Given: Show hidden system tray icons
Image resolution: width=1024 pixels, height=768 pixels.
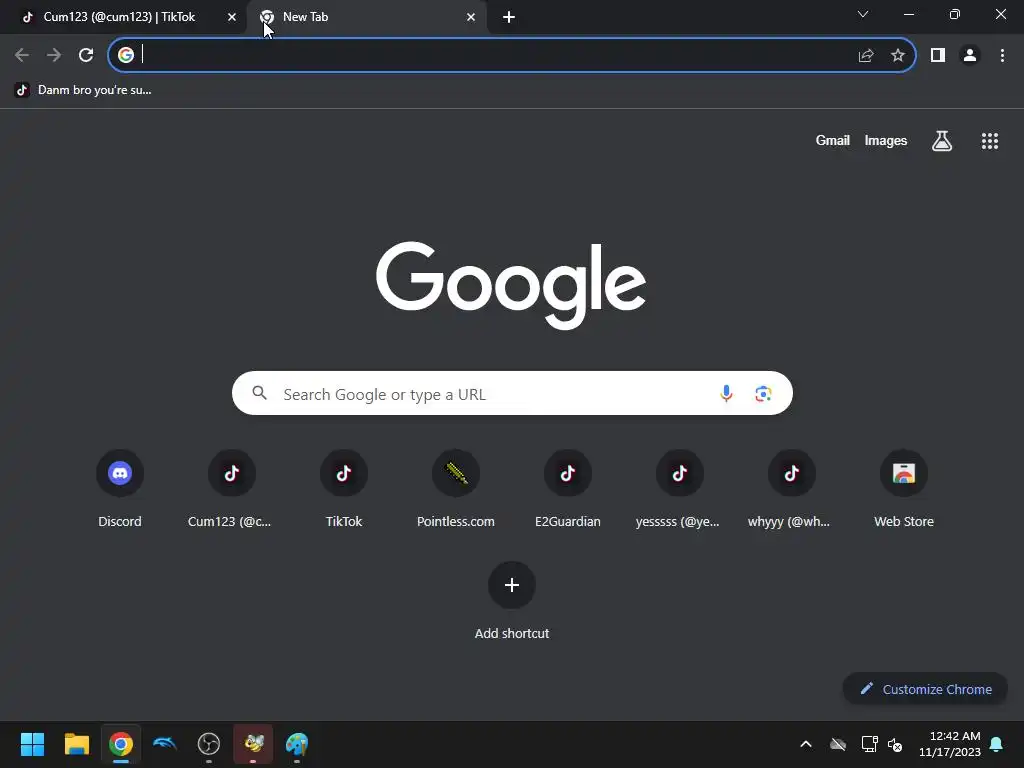Looking at the screenshot, I should coord(806,744).
